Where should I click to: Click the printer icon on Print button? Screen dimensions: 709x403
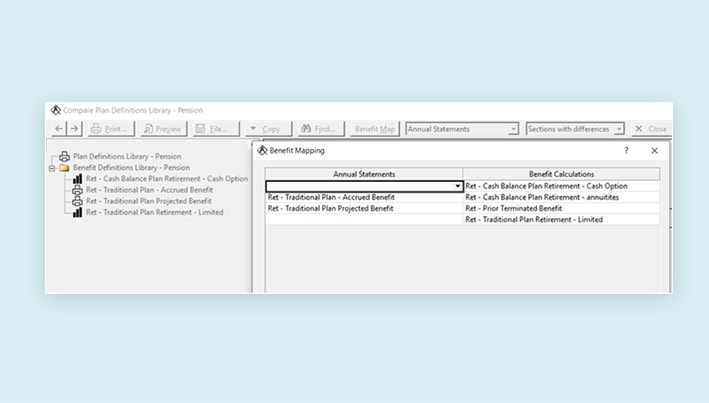coord(96,129)
